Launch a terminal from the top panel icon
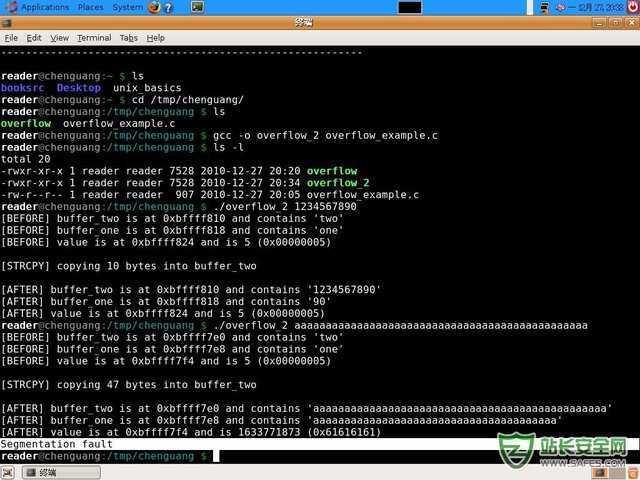Screen dimensions: 640x480 (197, 7)
